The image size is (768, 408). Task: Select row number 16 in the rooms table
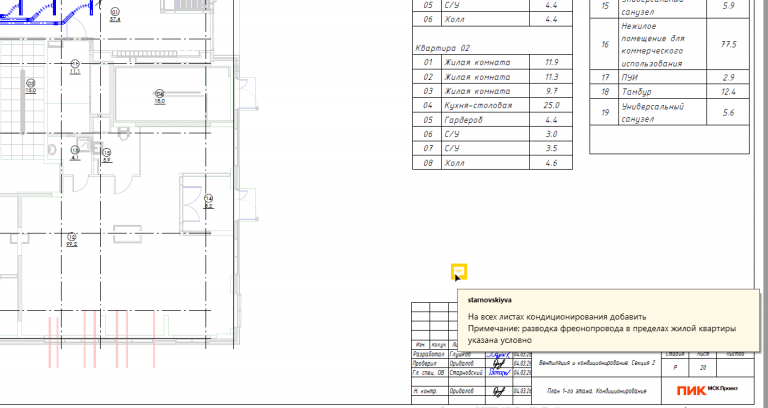pyautogui.click(x=605, y=45)
